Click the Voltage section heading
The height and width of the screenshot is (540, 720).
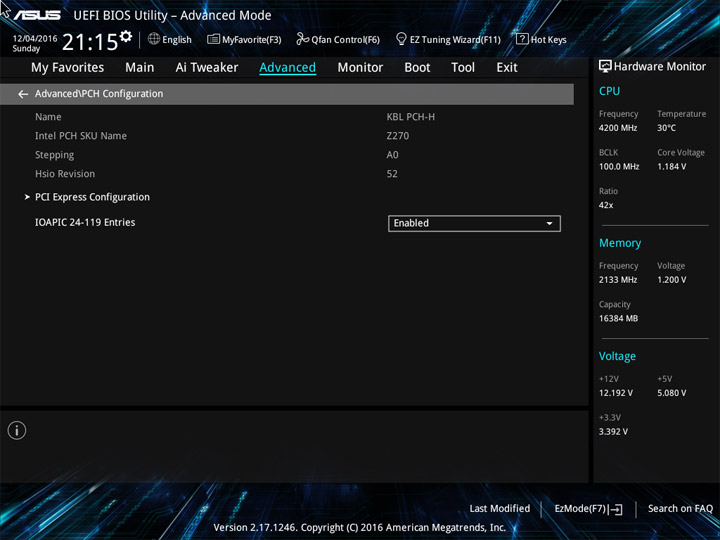tap(617, 356)
